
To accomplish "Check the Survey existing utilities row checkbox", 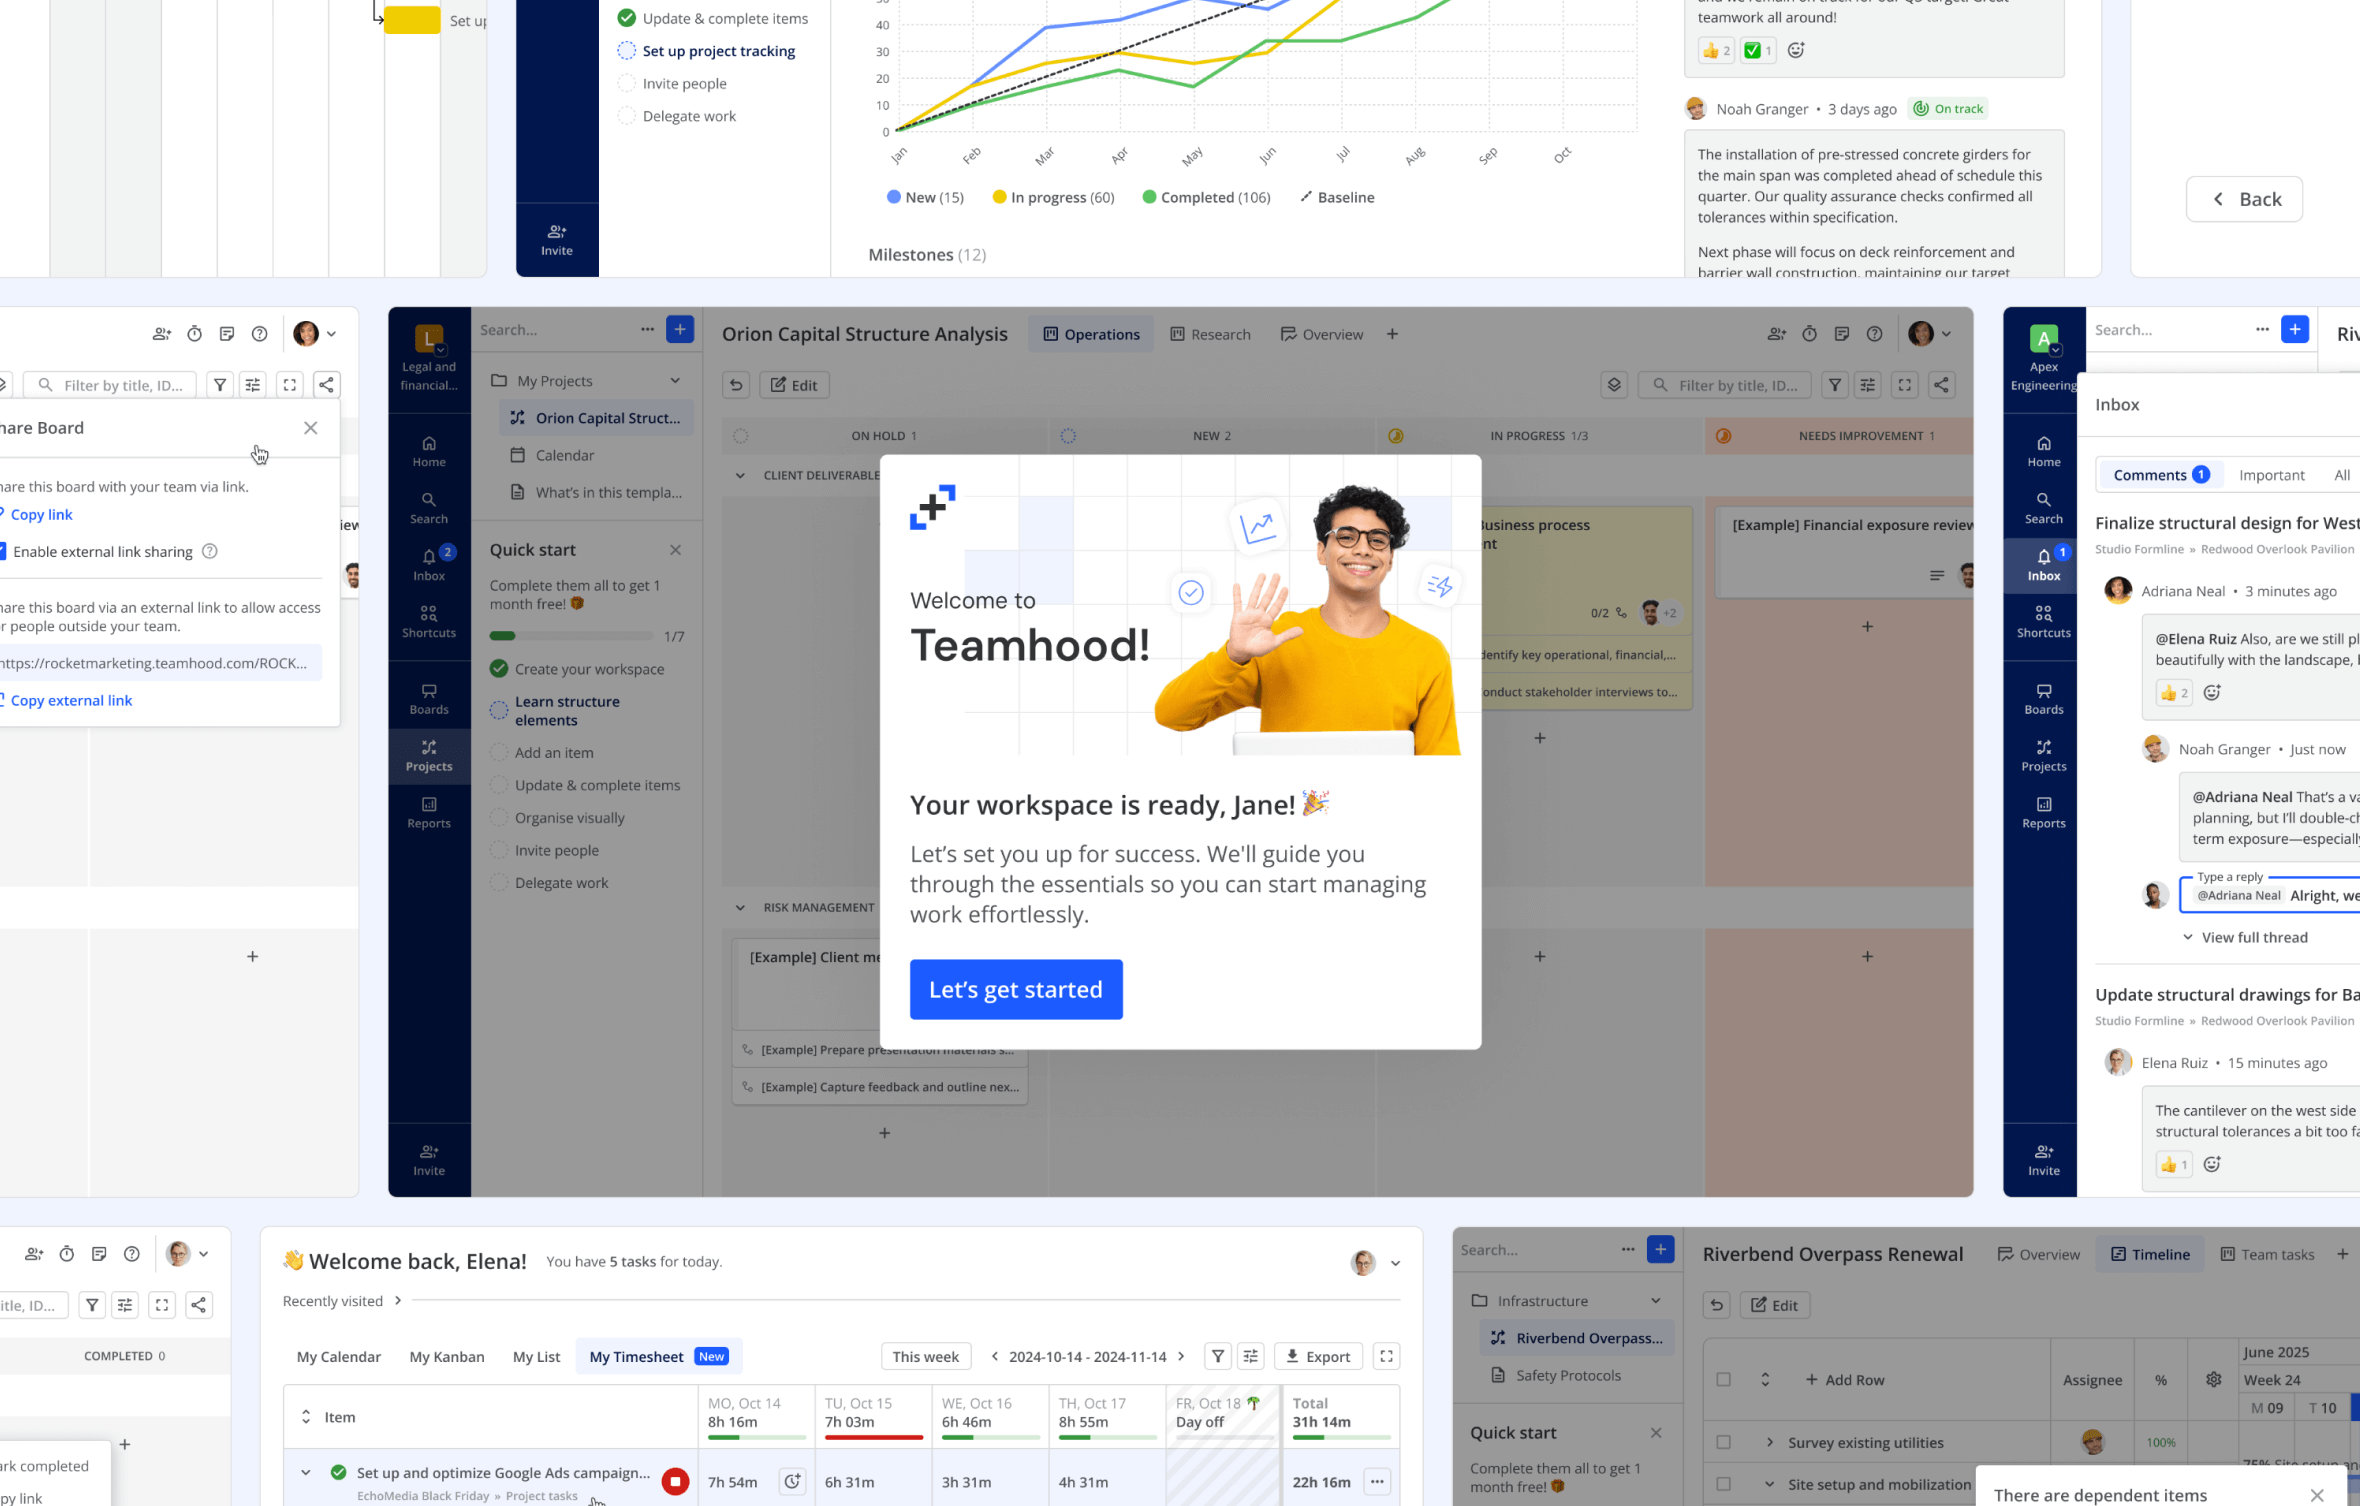I will (1723, 1442).
